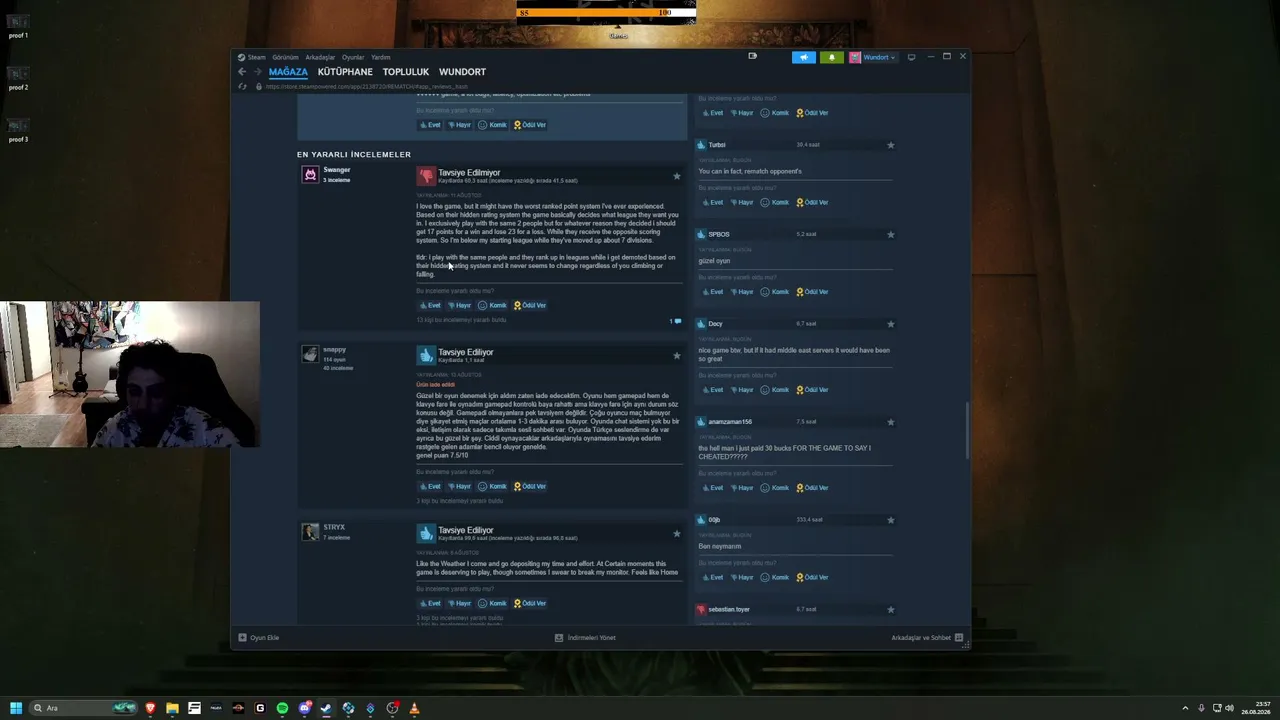Click the Steam page vertical scrollbar
Image resolution: width=1280 pixels, height=720 pixels.
pos(967,430)
